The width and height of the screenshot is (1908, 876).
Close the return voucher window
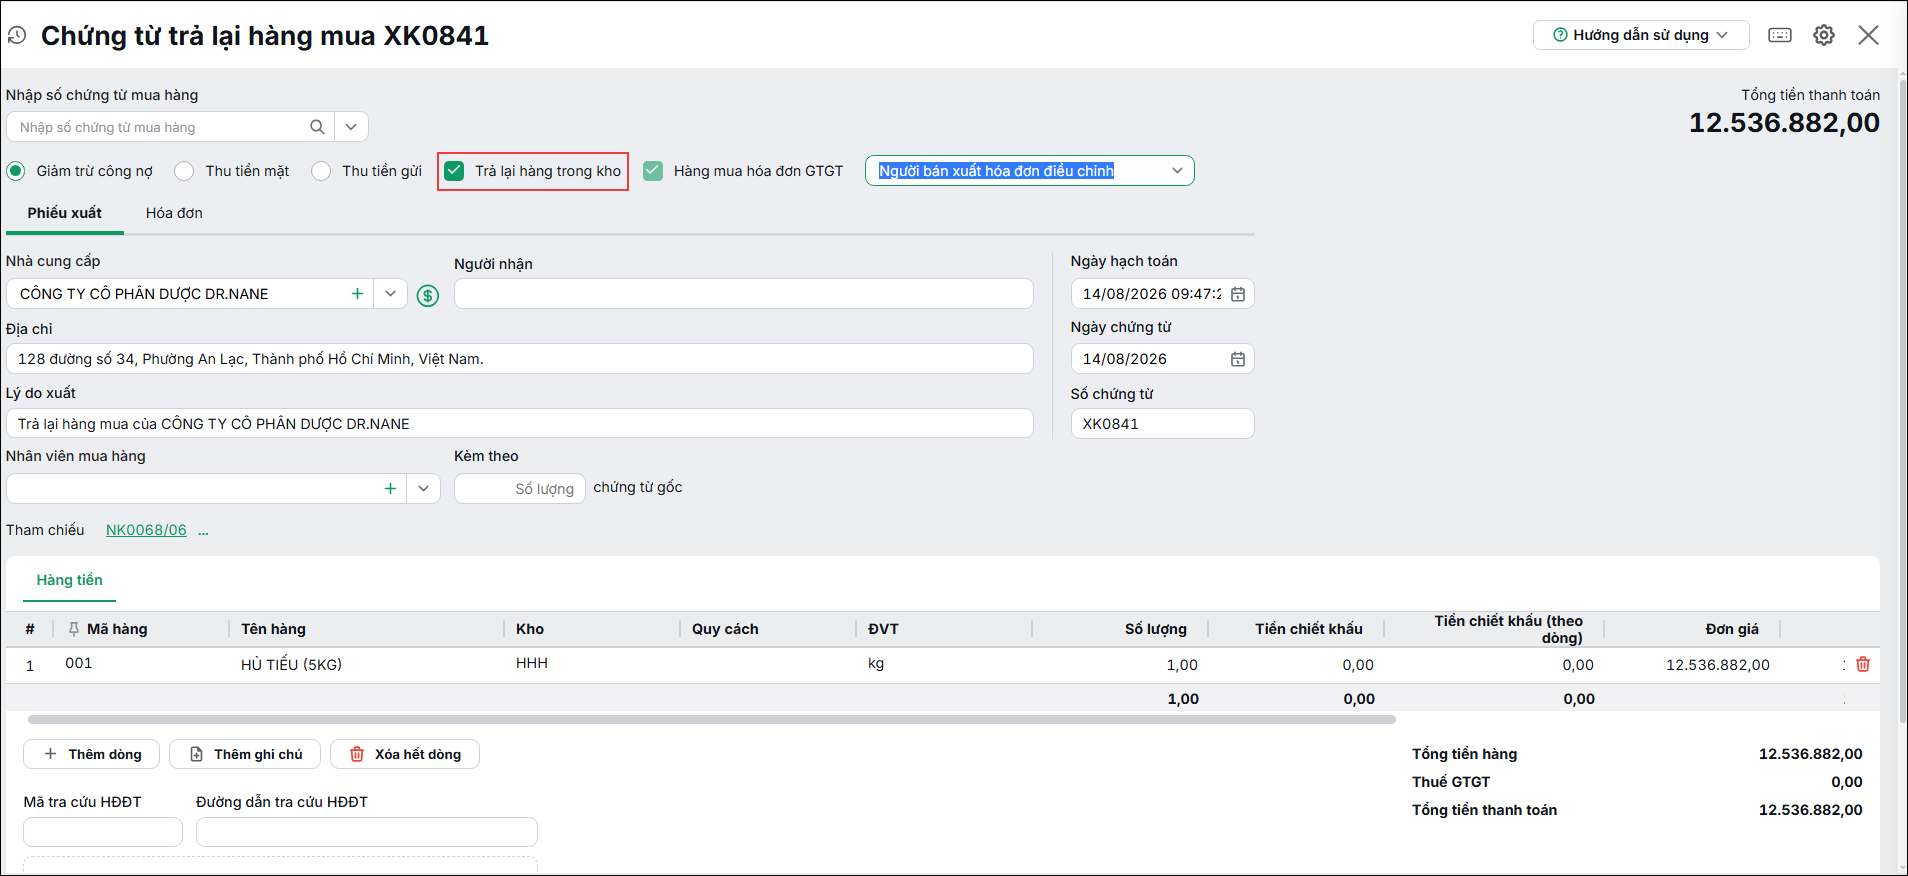[1868, 35]
